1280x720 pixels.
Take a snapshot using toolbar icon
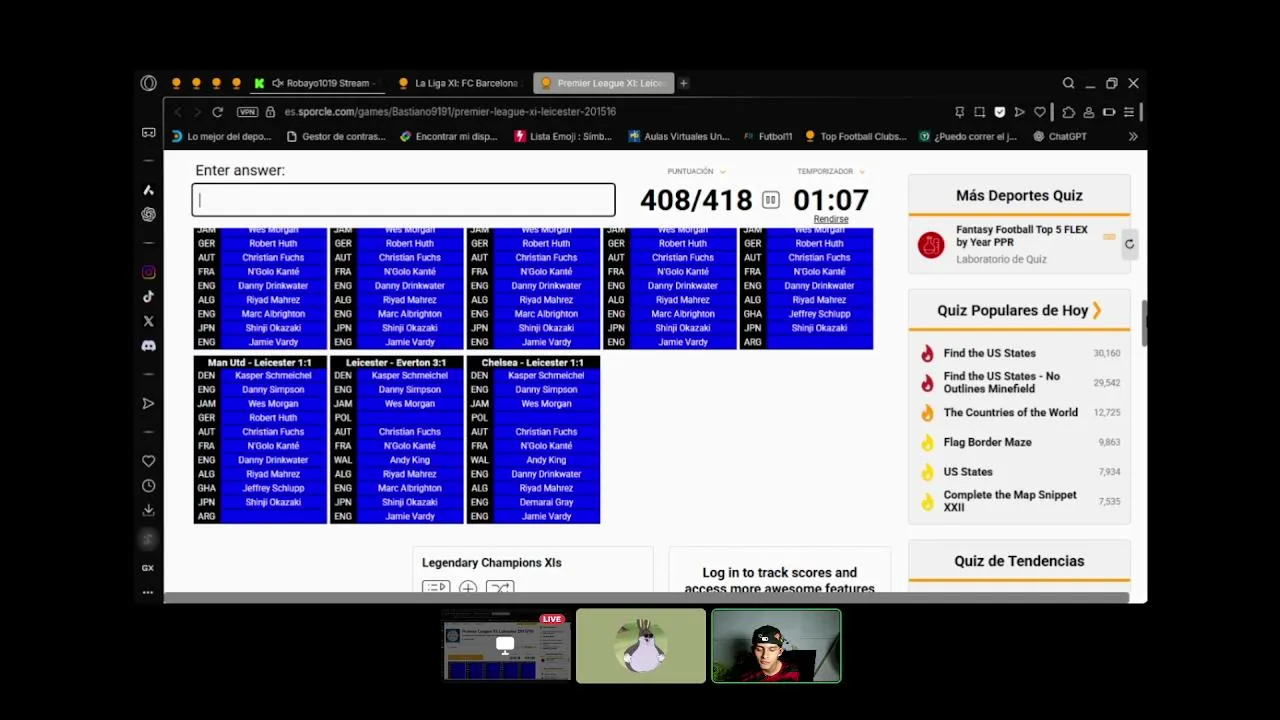(x=979, y=112)
